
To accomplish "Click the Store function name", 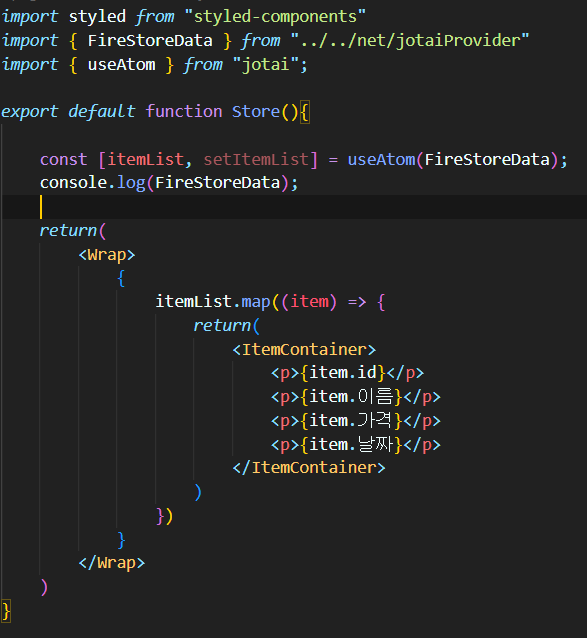I will click(x=256, y=111).
